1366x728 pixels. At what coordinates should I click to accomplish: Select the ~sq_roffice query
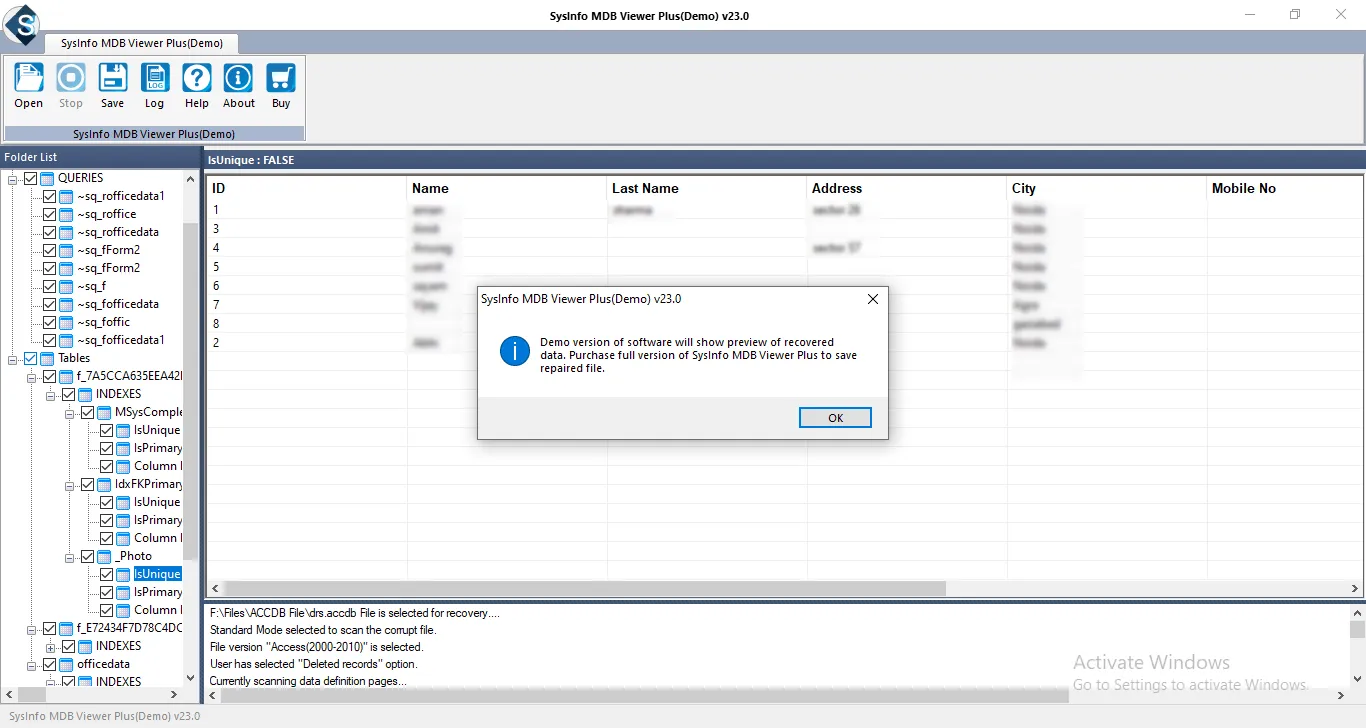[106, 214]
